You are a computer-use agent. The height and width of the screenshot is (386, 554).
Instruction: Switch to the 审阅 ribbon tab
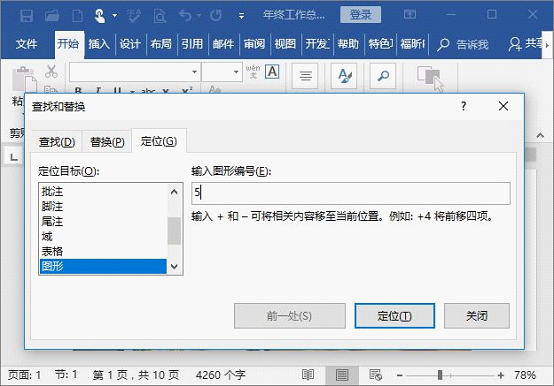[254, 44]
